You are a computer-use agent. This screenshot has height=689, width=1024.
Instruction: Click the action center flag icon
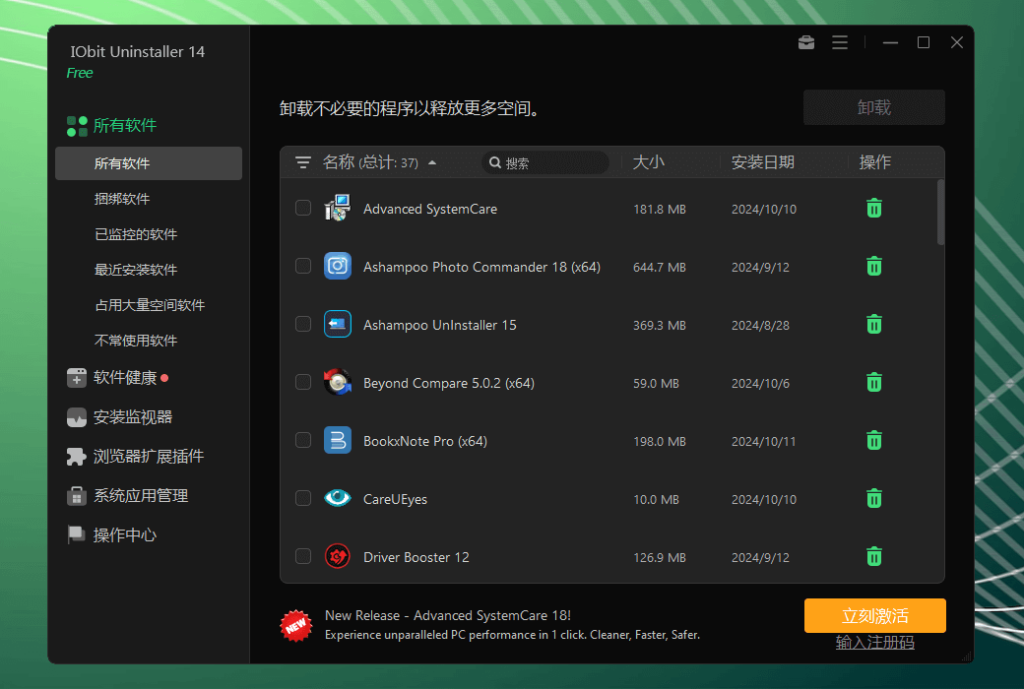(x=76, y=534)
